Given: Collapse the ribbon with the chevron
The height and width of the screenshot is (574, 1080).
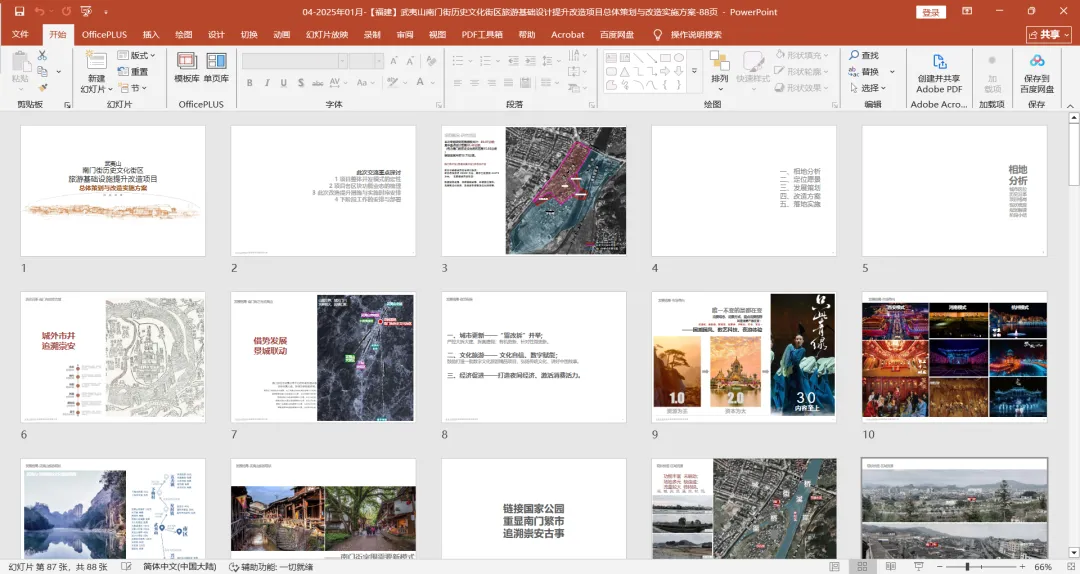Looking at the screenshot, I should [1070, 105].
